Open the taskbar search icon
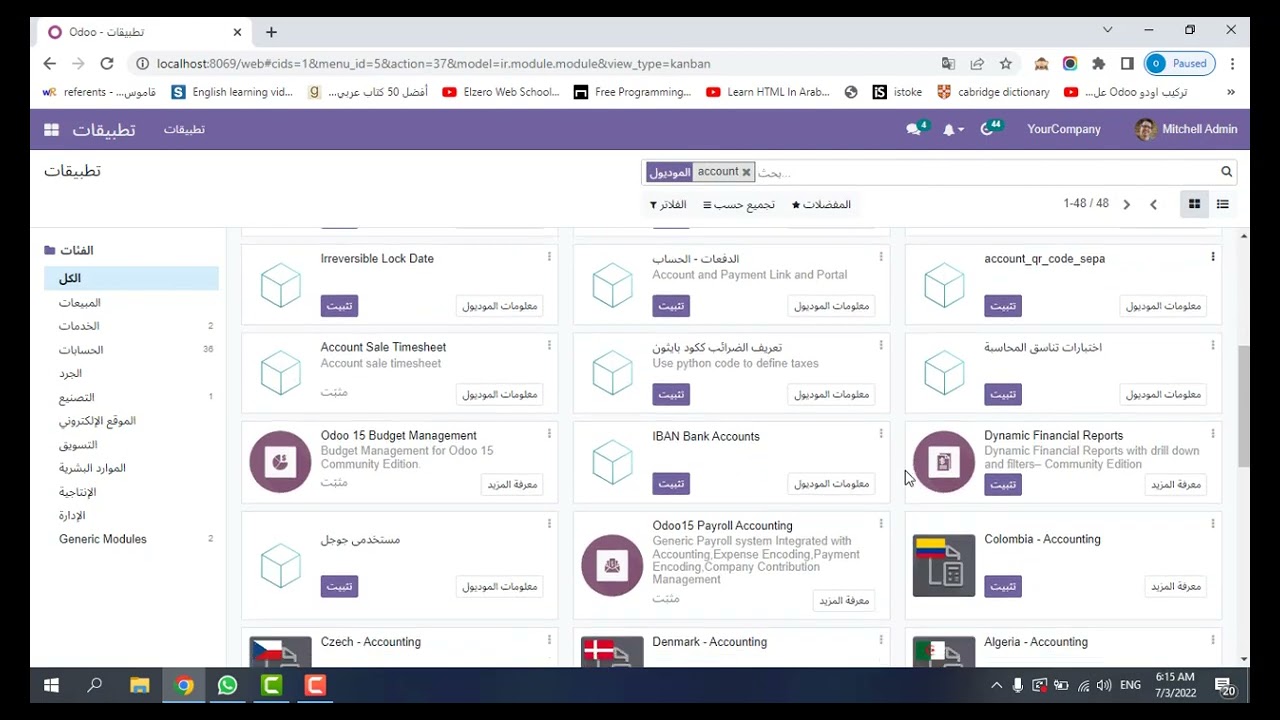1280x720 pixels. [95, 686]
